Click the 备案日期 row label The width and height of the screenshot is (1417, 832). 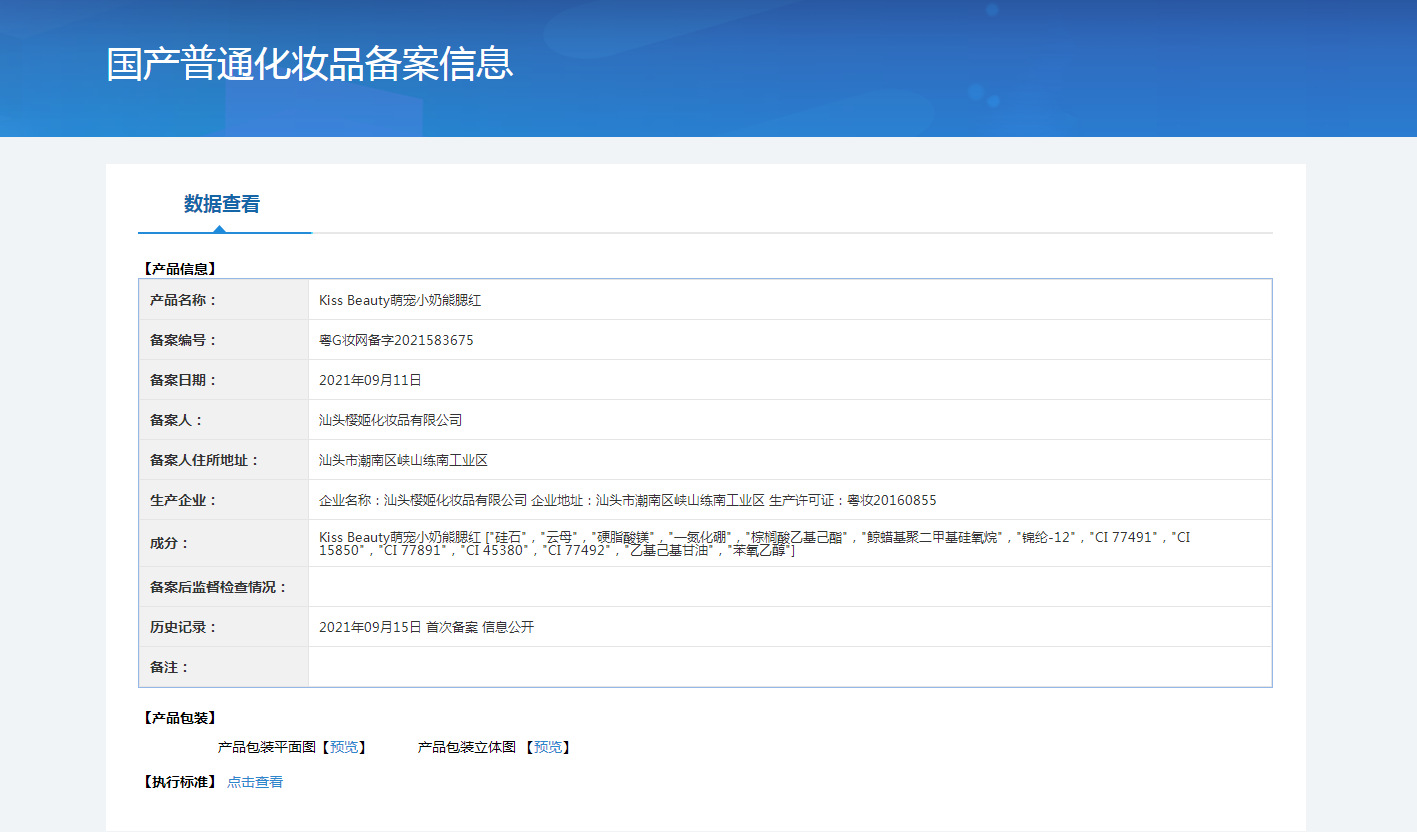183,380
